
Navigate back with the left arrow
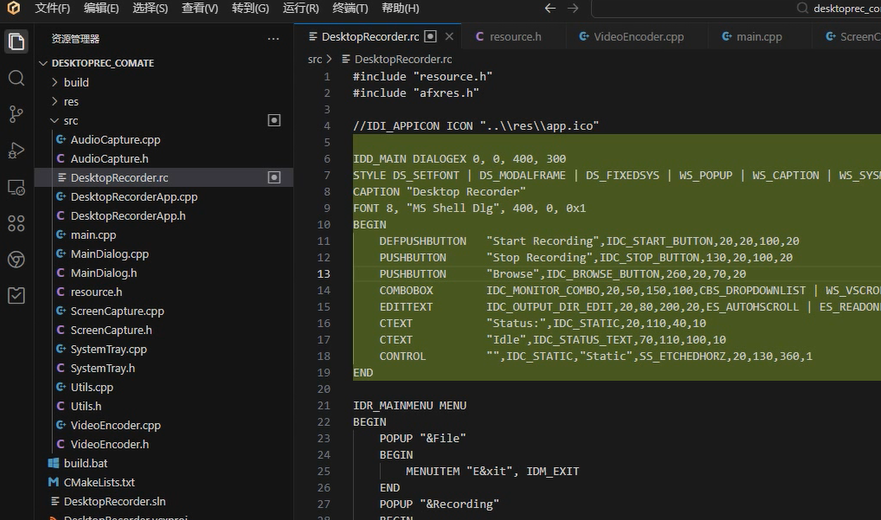(550, 8)
